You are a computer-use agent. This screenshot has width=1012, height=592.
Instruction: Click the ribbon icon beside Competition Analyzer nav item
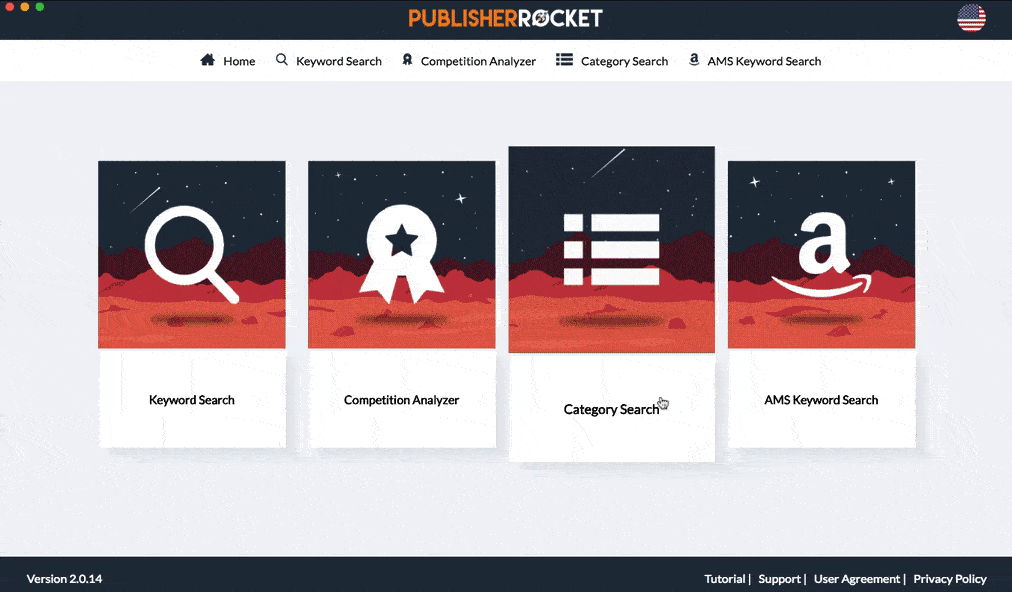(406, 60)
